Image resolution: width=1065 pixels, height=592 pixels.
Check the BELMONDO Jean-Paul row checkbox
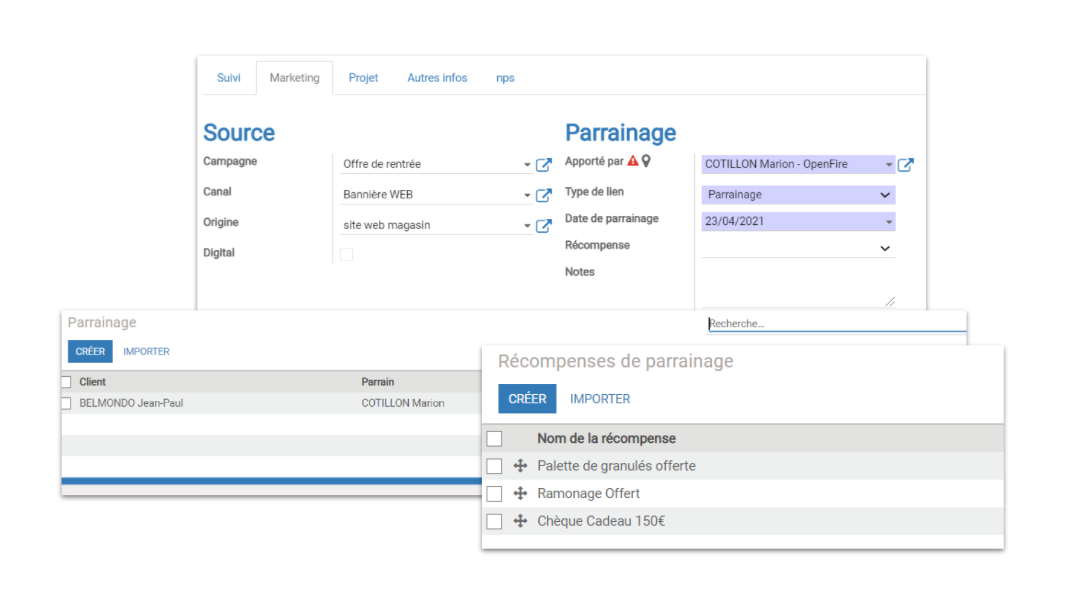coord(66,403)
